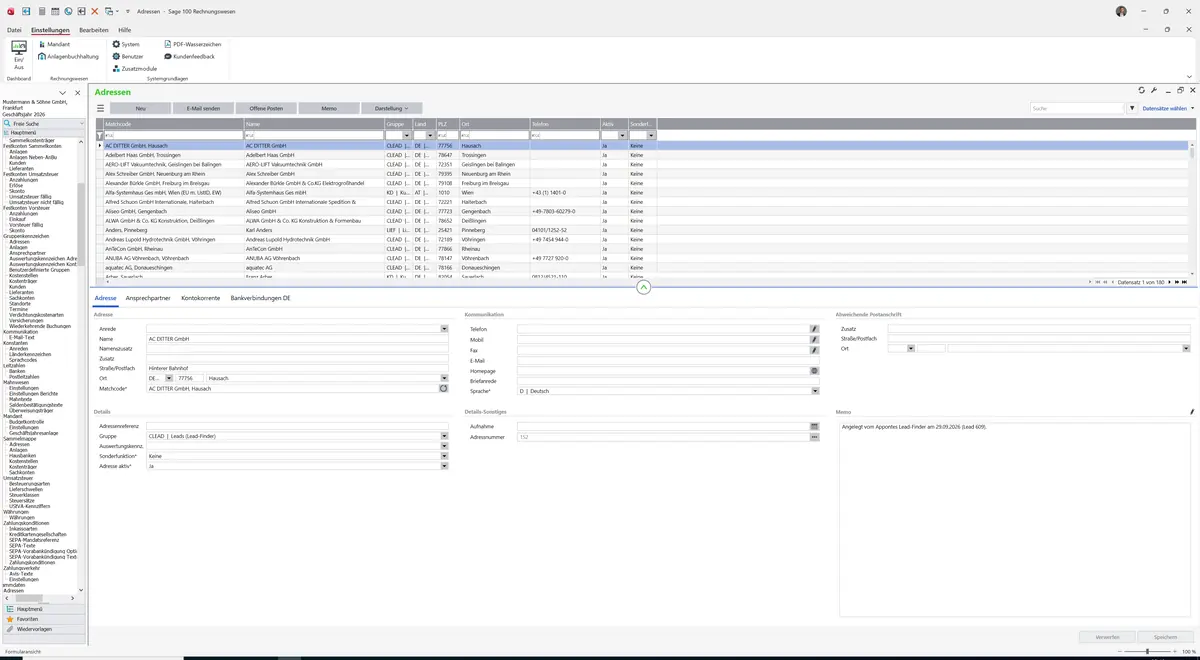Click the Offene Posten button
Viewport: 1200px width, 660px height.
(266, 108)
